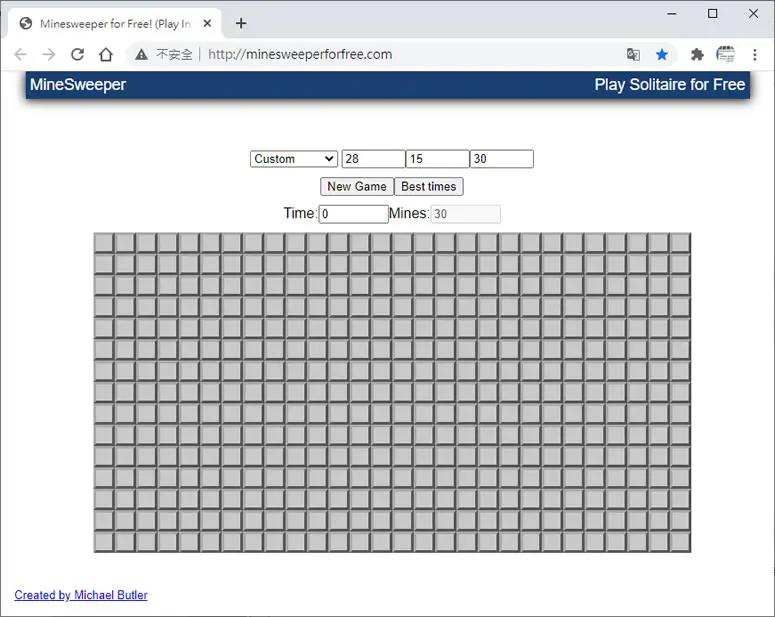Minimize the browser window
This screenshot has height=617, width=775.
point(672,14)
